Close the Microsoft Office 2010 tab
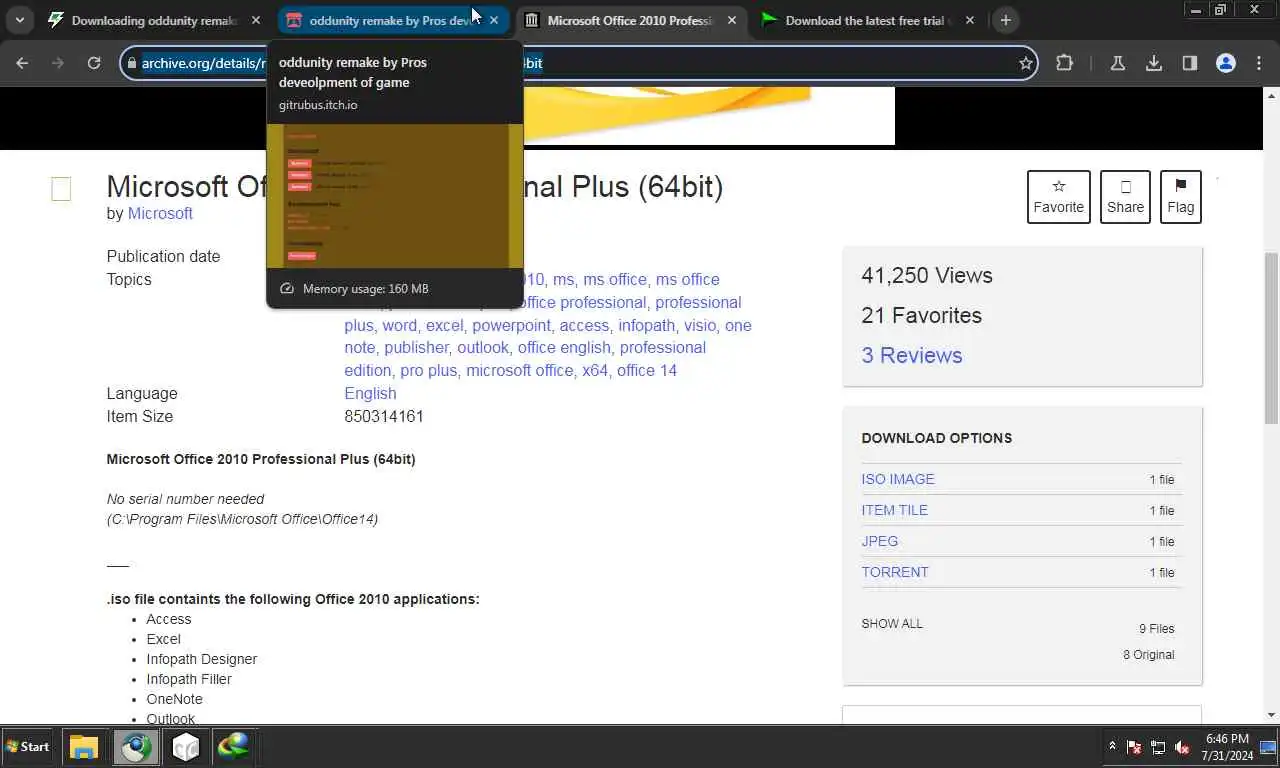 click(x=732, y=20)
